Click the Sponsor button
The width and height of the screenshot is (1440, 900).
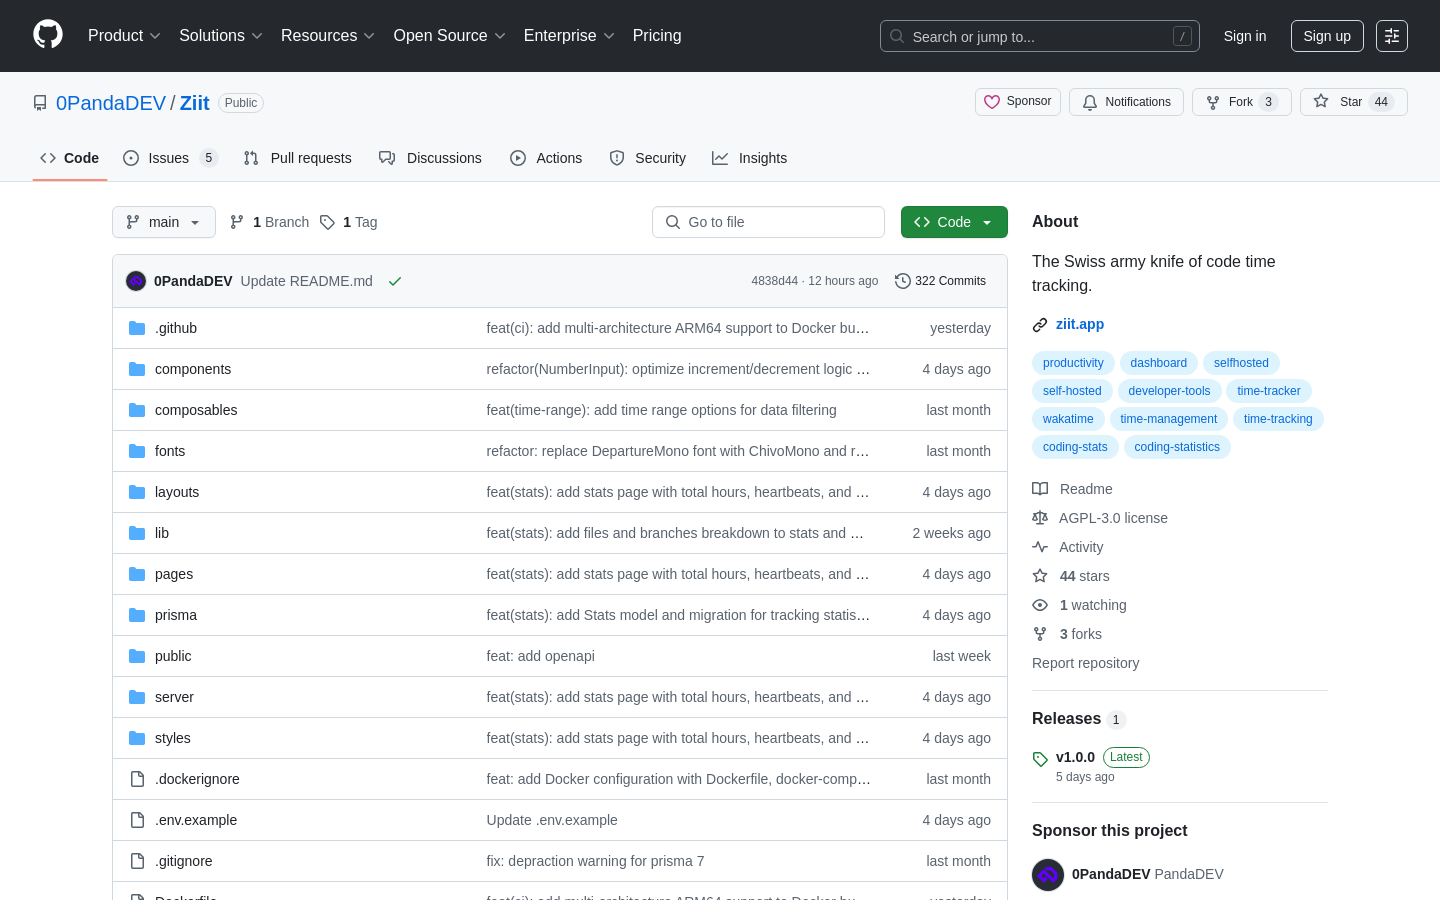(1018, 102)
